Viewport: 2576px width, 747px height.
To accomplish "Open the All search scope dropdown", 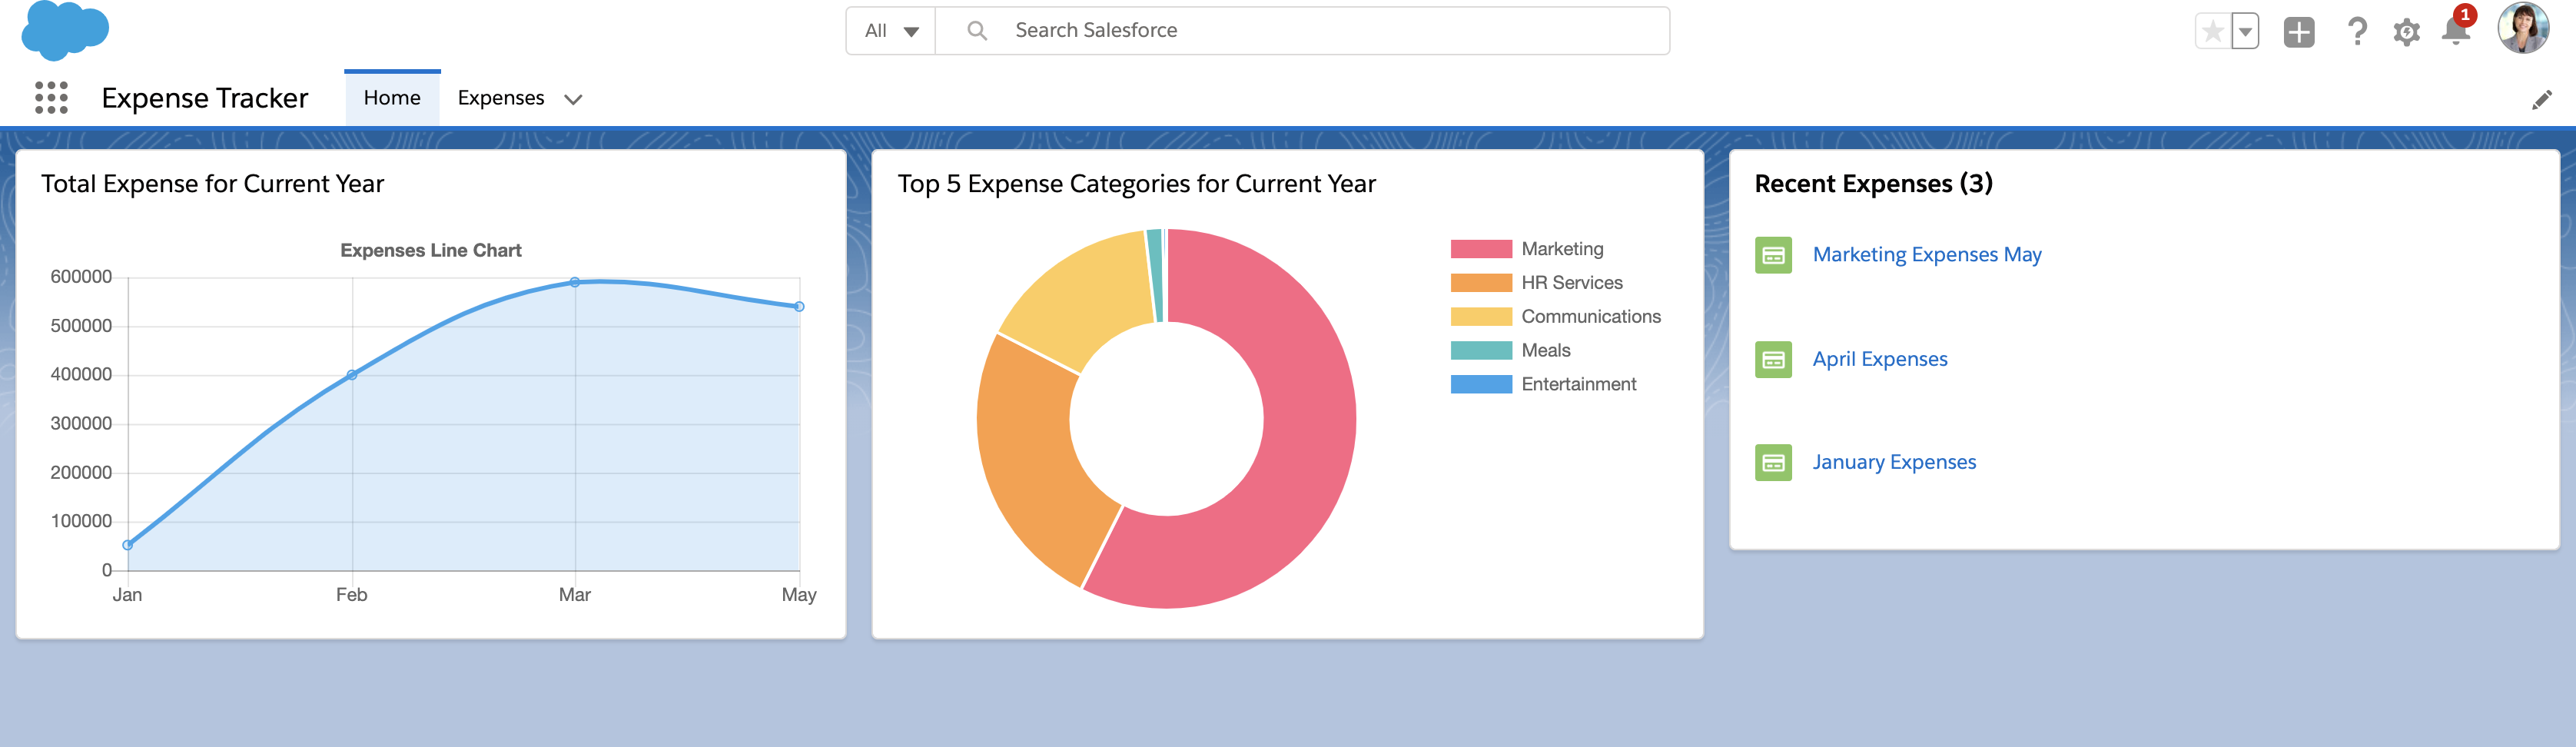I will (889, 30).
